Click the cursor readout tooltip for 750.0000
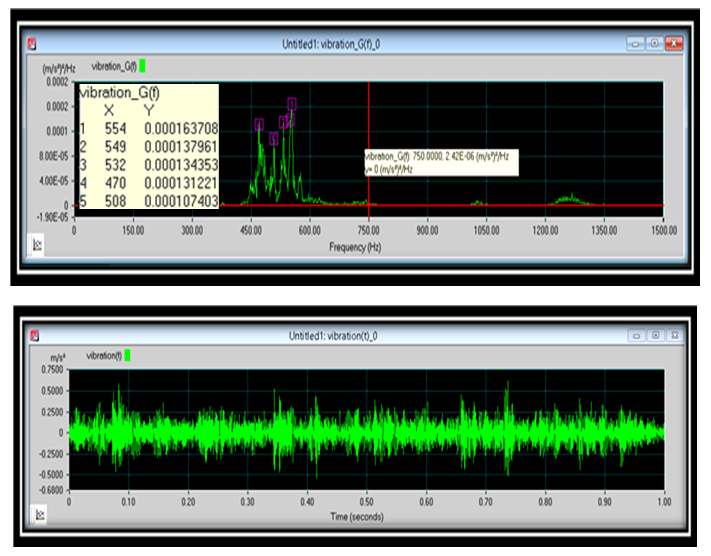 click(440, 163)
